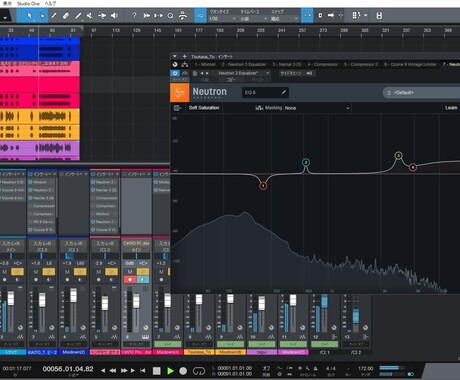Select EQ node 2 on the curve
The width and height of the screenshot is (460, 380).
(x=306, y=162)
